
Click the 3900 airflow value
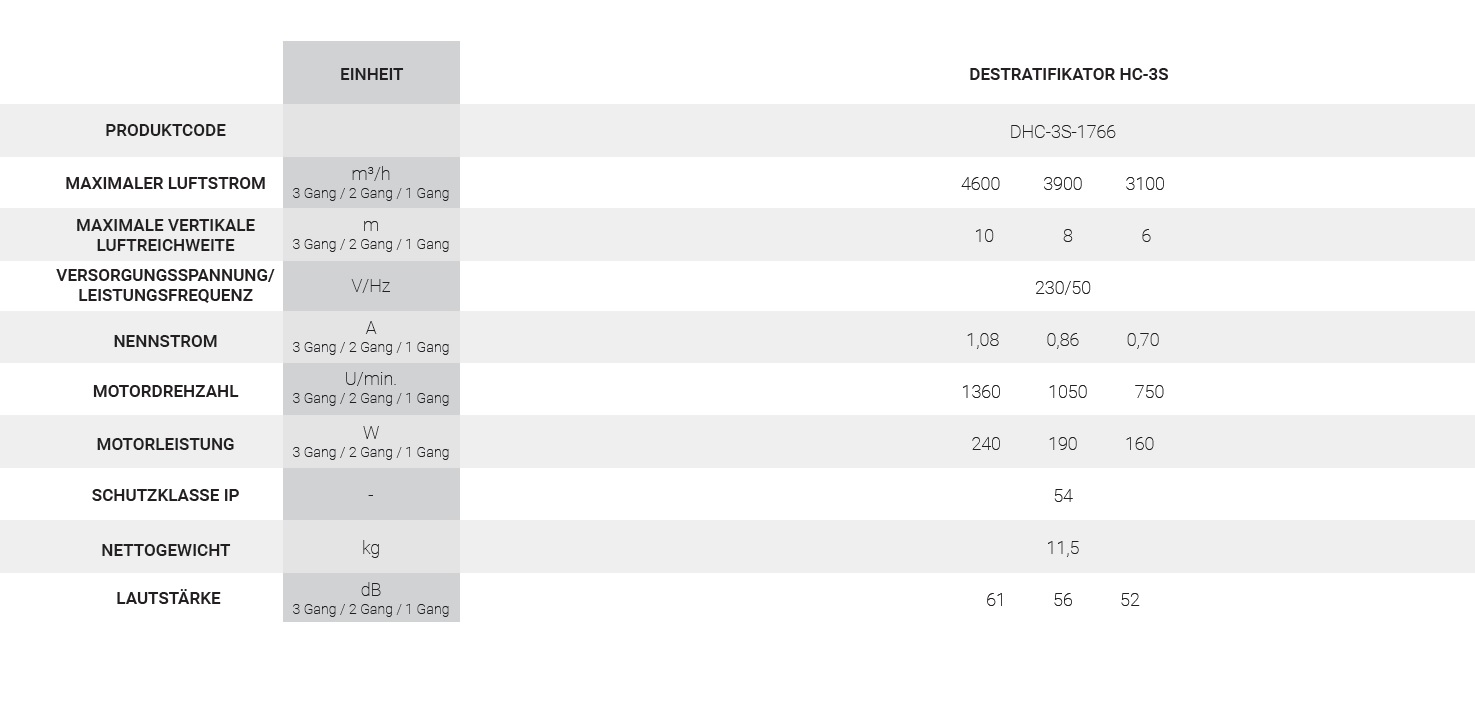coord(1062,184)
